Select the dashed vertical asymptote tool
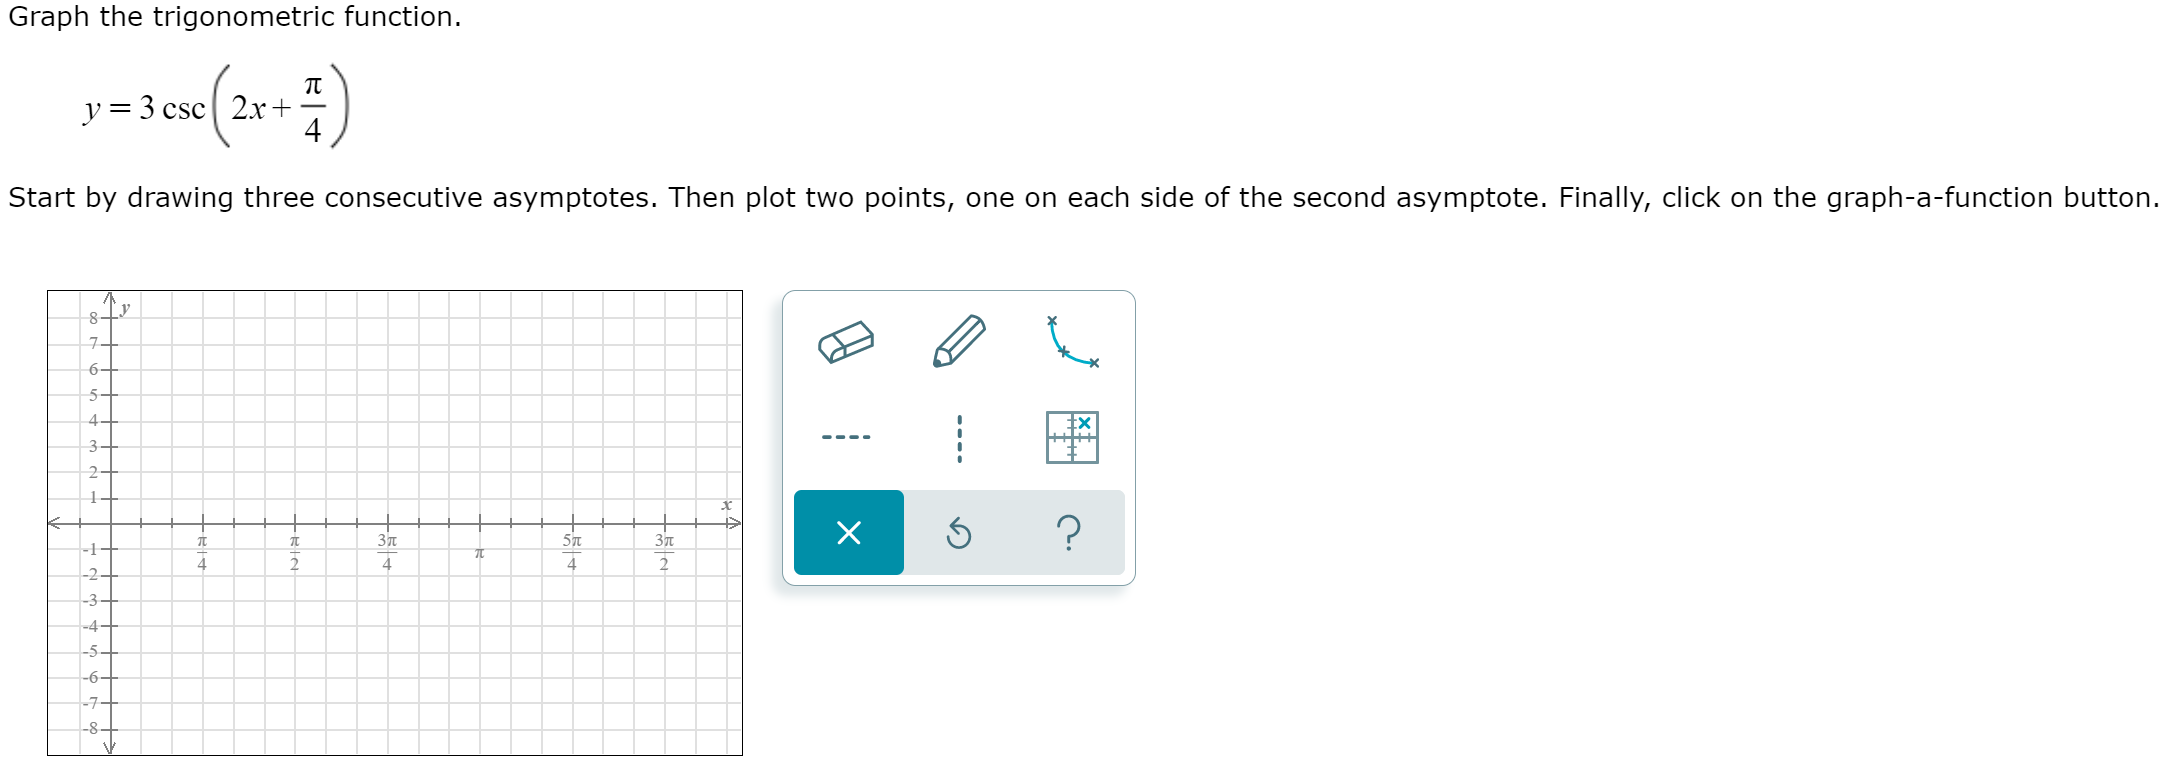Viewport: 2166px width, 779px height. coord(958,437)
